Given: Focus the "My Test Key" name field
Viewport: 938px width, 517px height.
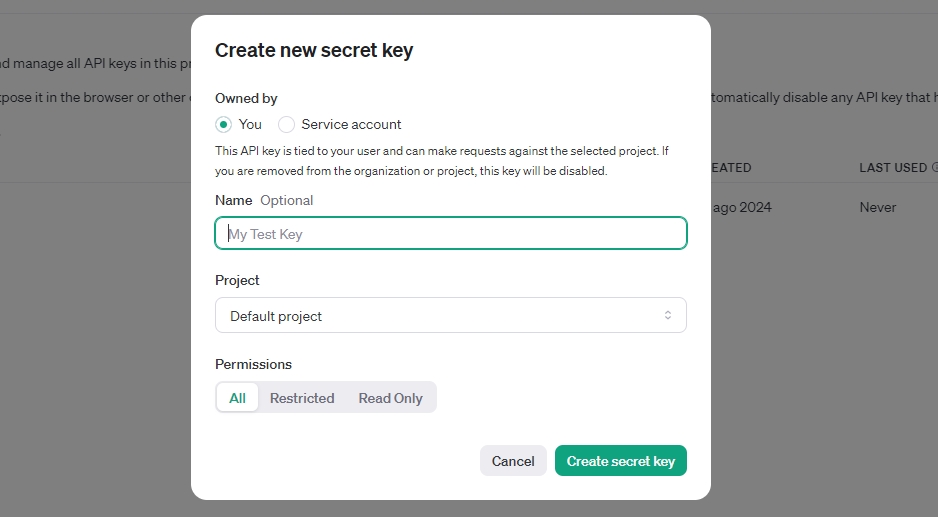Looking at the screenshot, I should coord(450,234).
